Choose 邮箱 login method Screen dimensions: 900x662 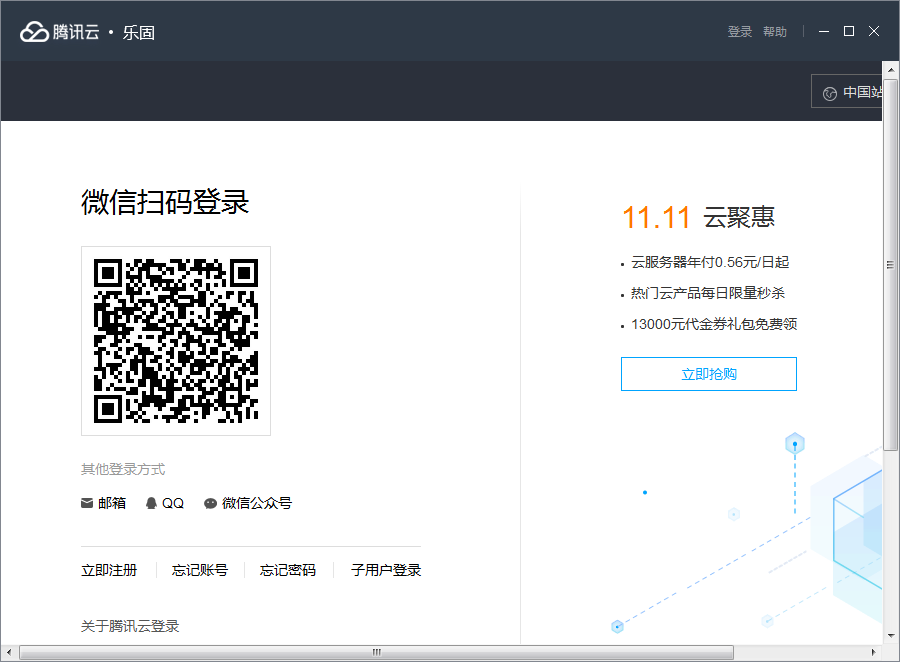(103, 503)
